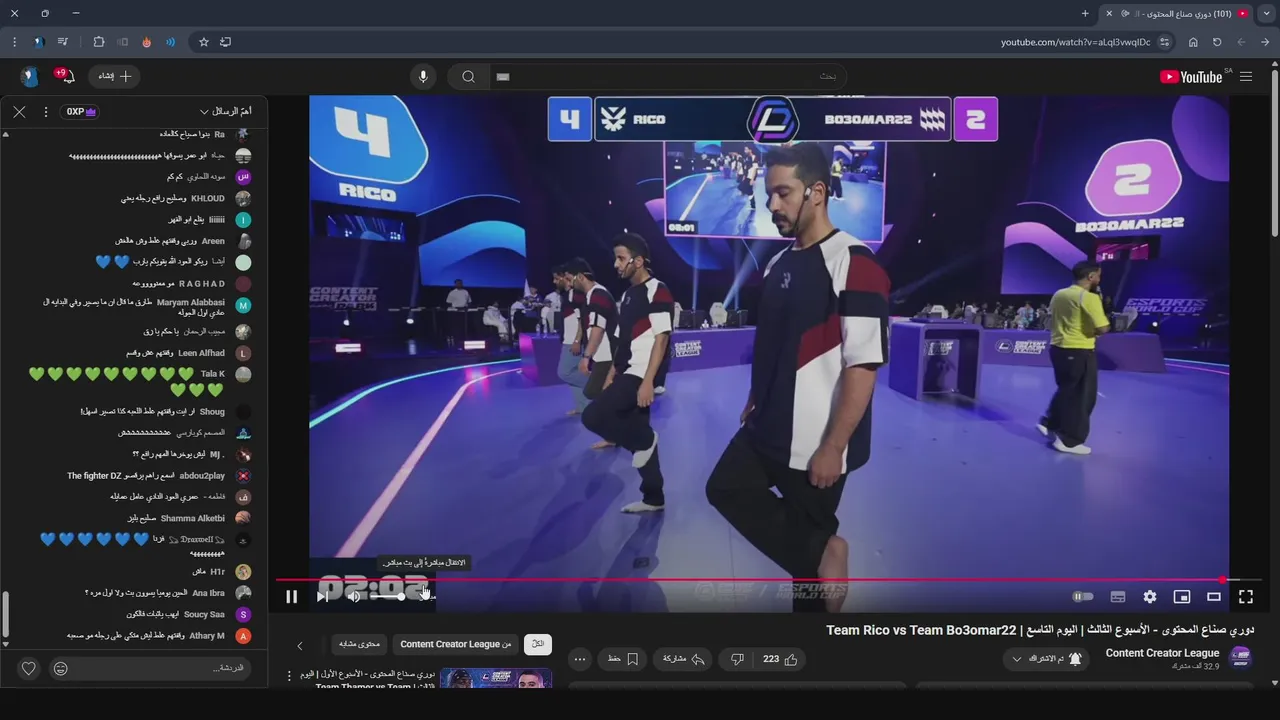Click the flame extension icon
This screenshot has height=720, width=1280.
(x=147, y=42)
